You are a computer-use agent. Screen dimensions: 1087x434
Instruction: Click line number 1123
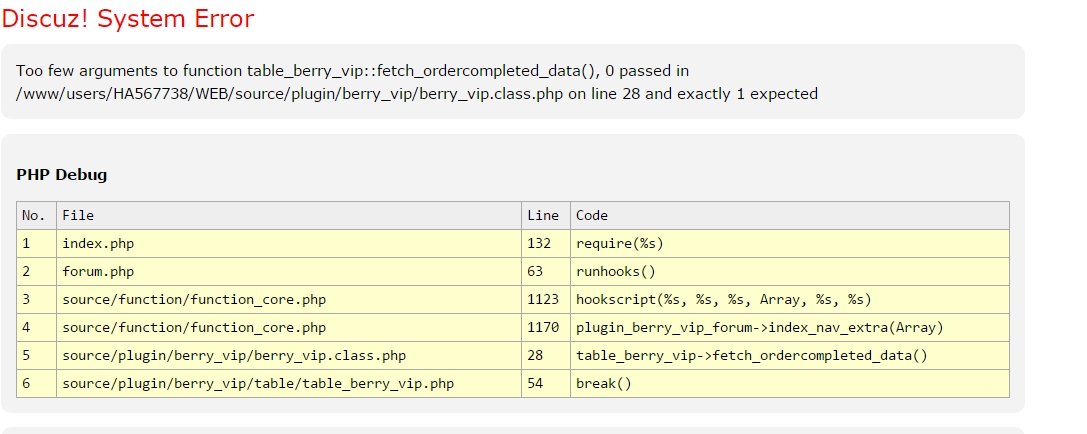546,300
